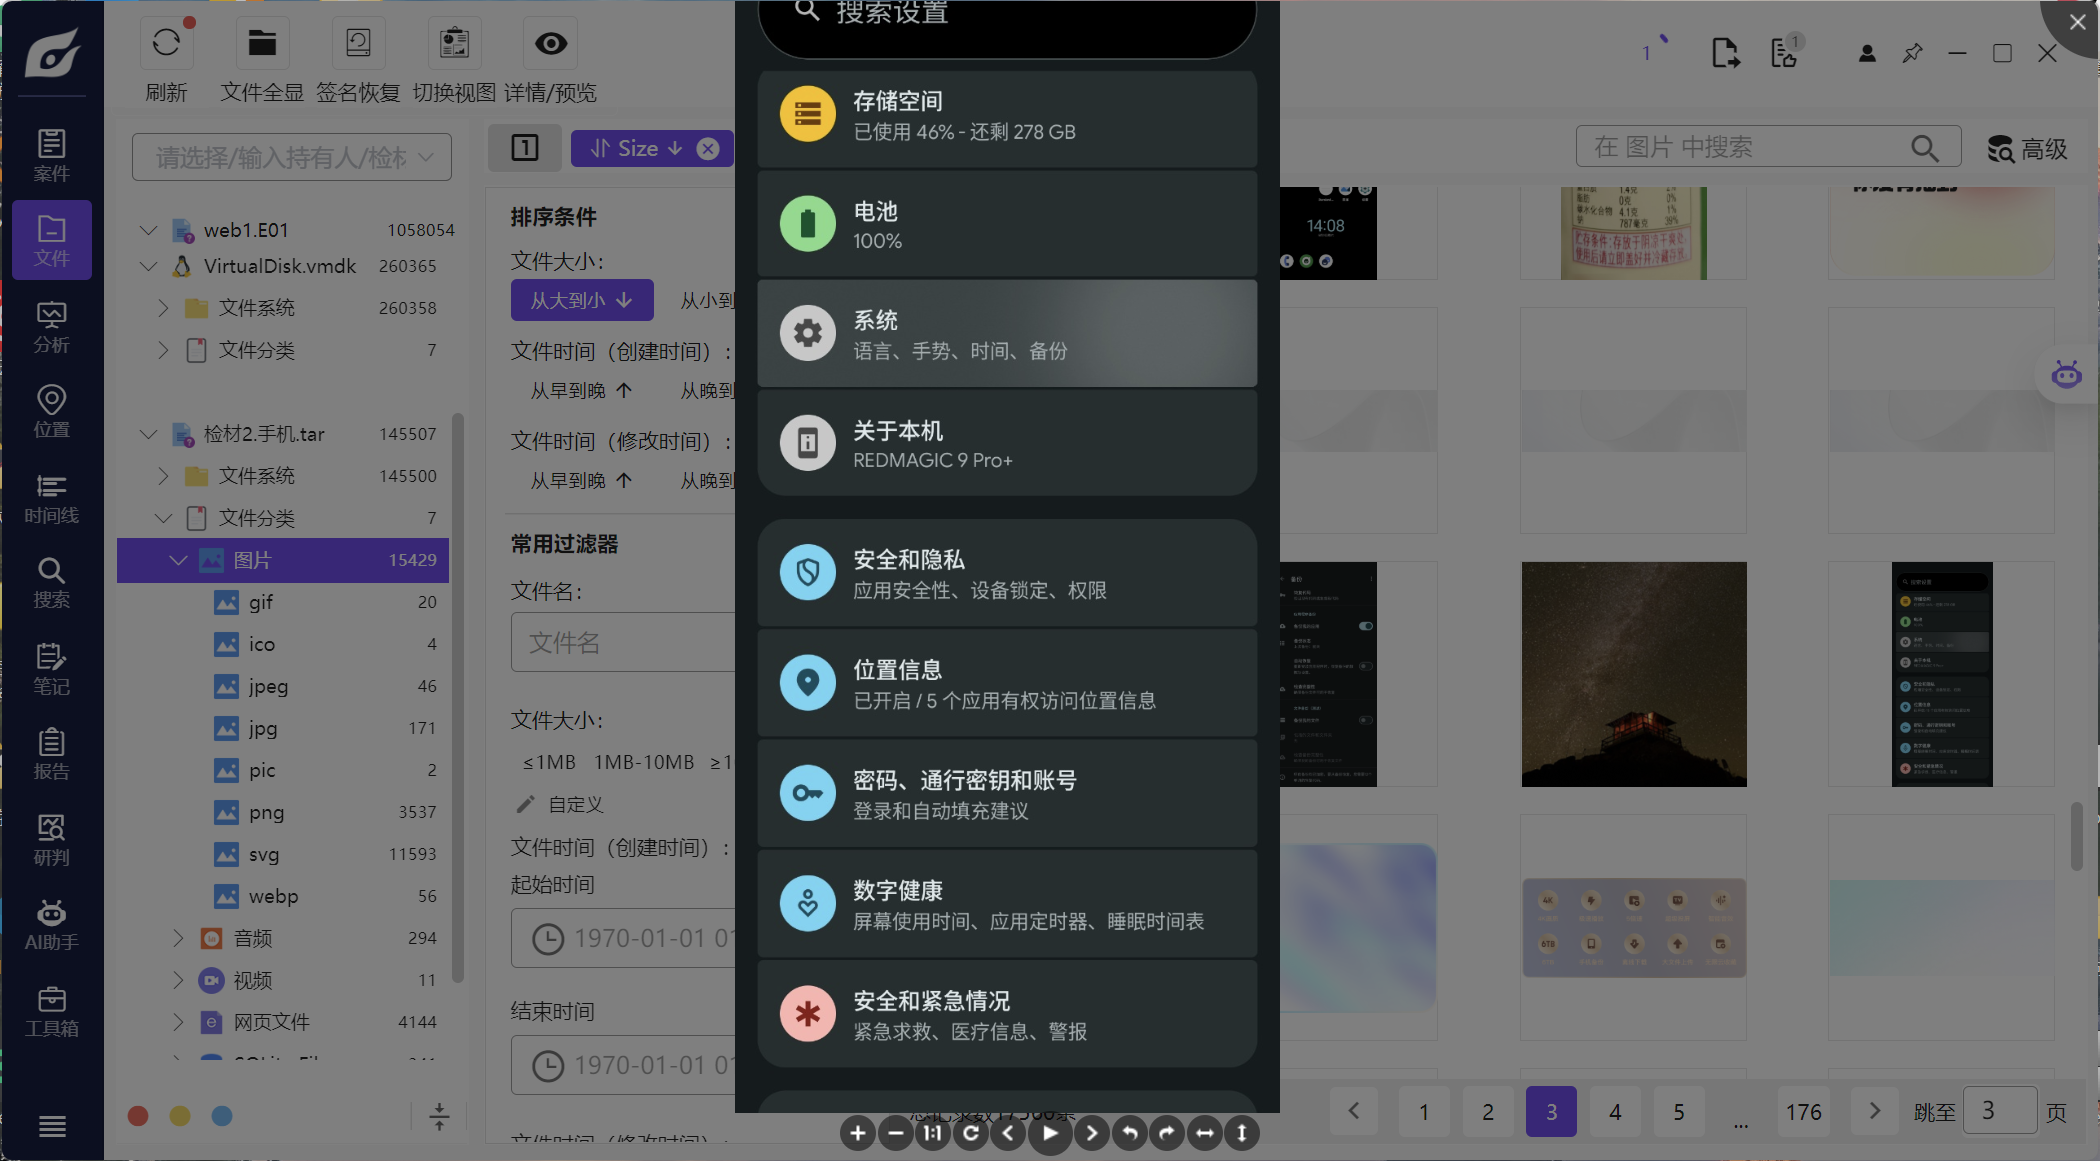Viewport: 2100px width, 1161px height.
Task: Open the 持有人/检材 dropdown selector
Action: pos(292,157)
